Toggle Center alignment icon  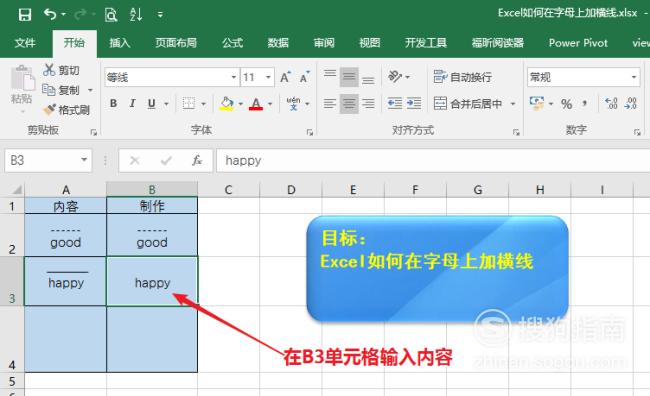tap(349, 103)
